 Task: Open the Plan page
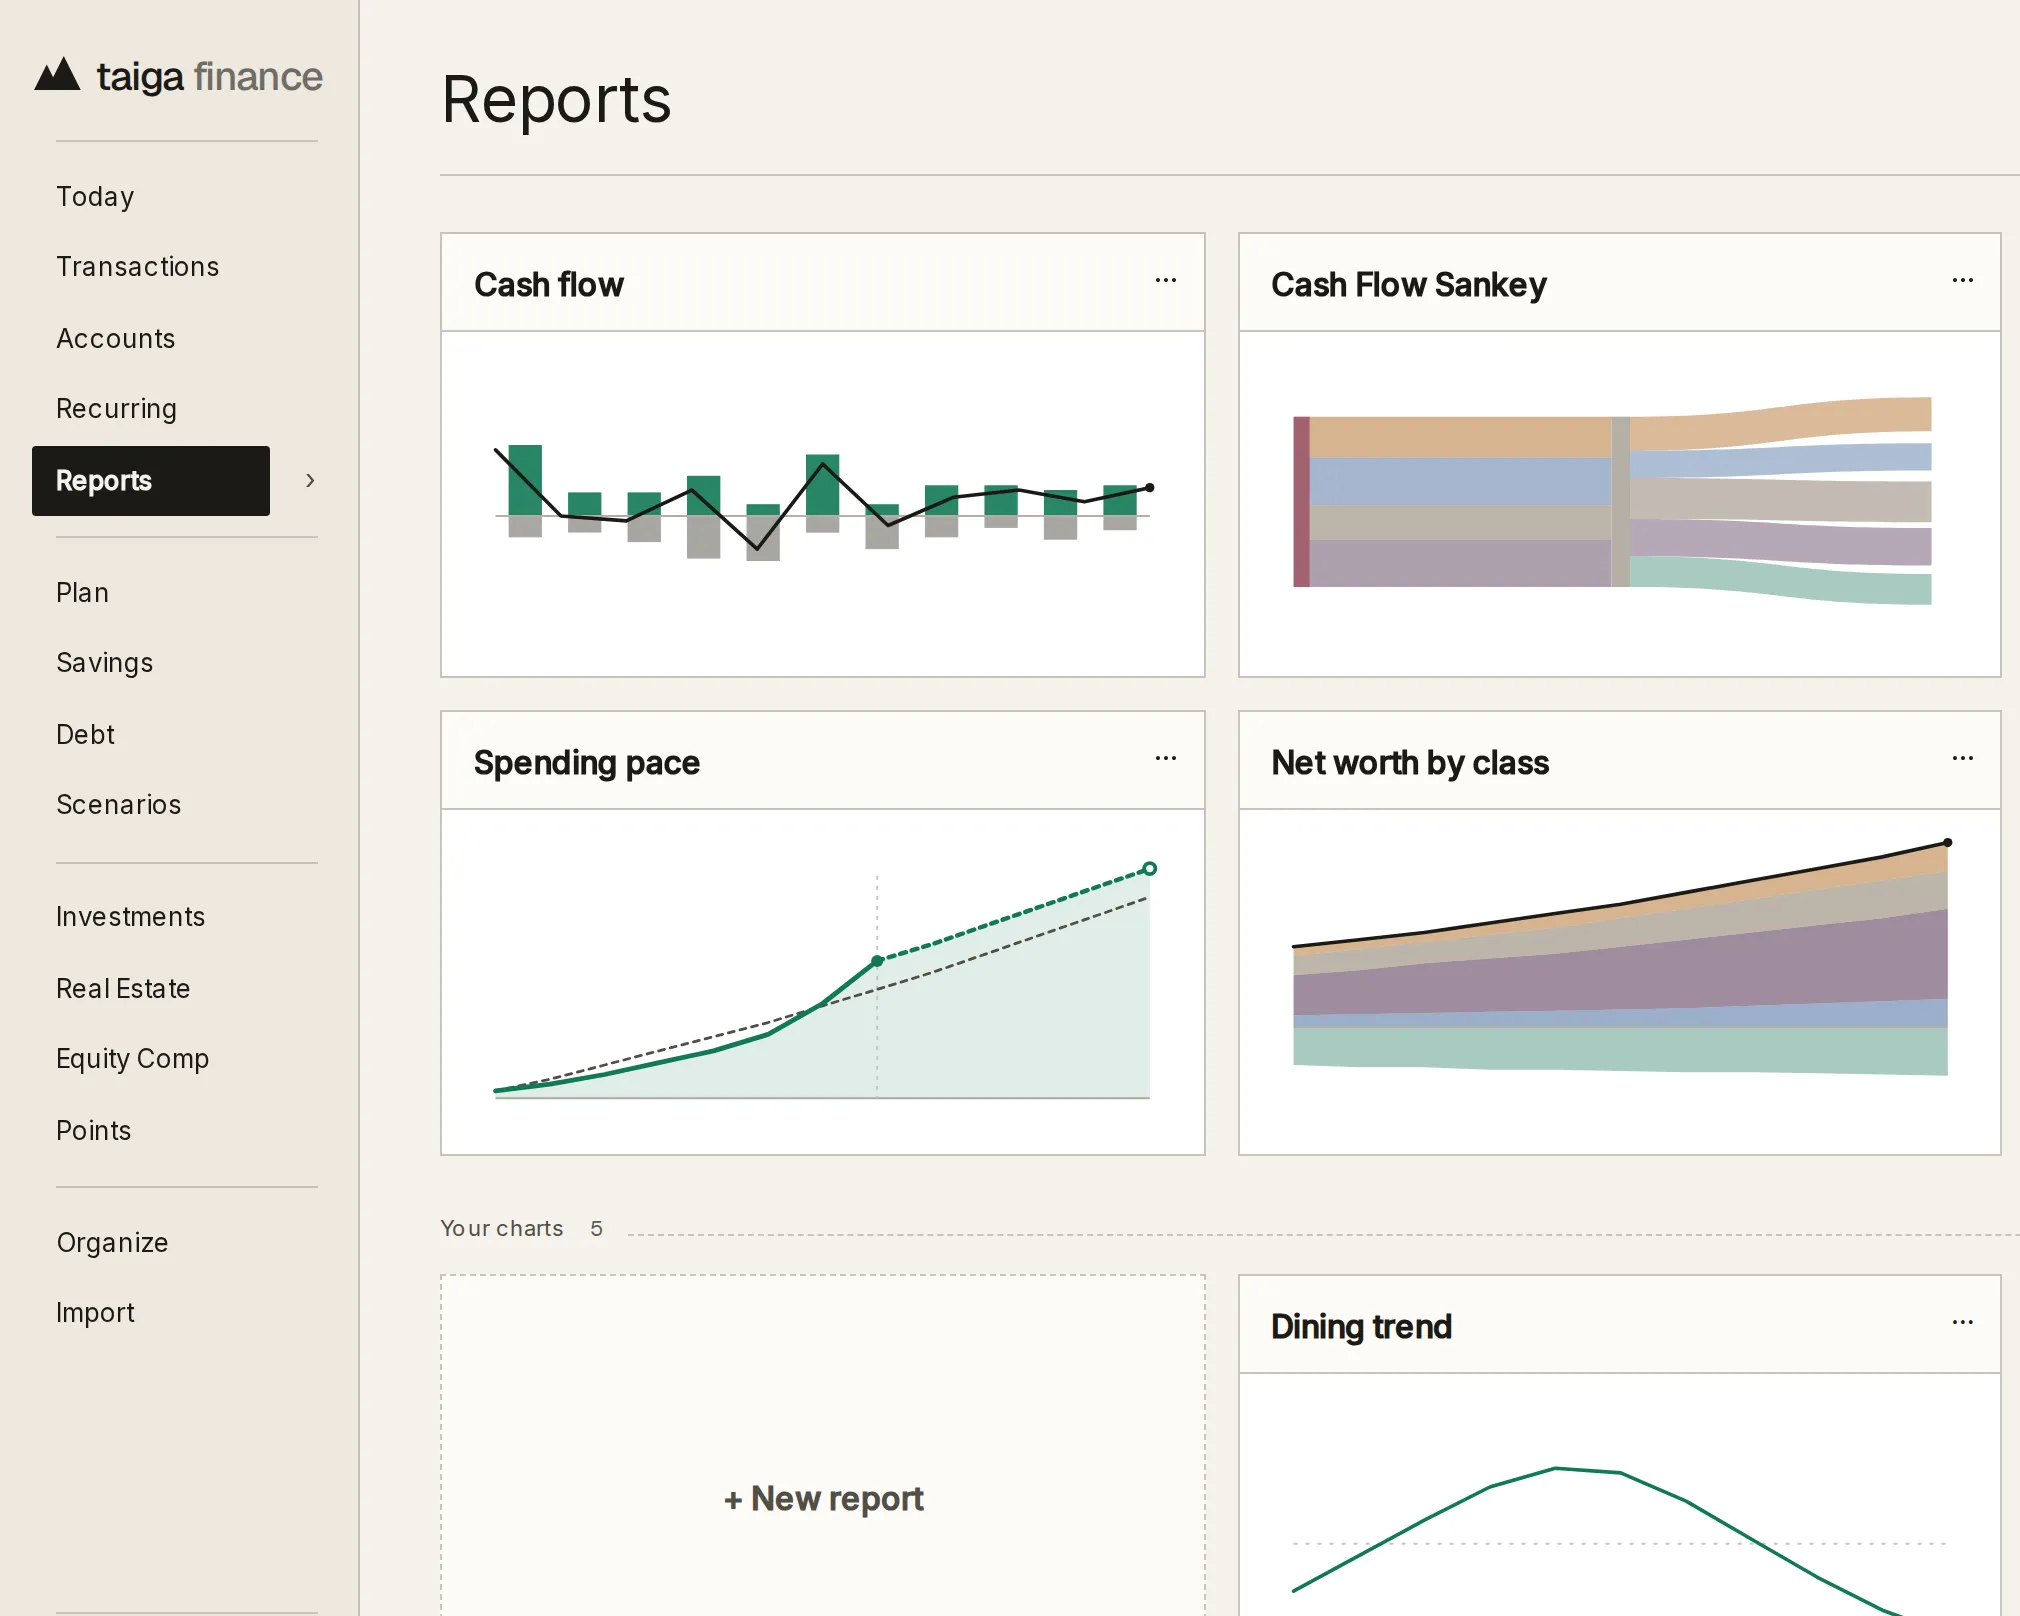(x=83, y=593)
